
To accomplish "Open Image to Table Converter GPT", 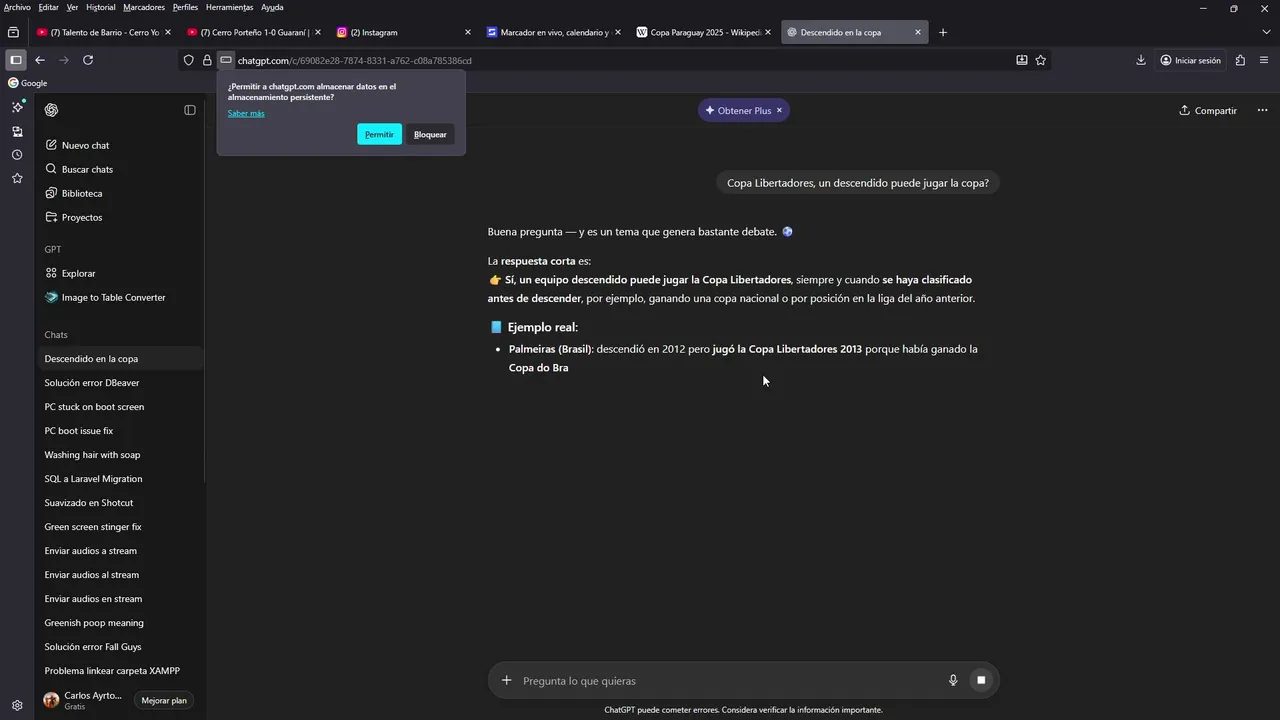I will click(x=120, y=297).
